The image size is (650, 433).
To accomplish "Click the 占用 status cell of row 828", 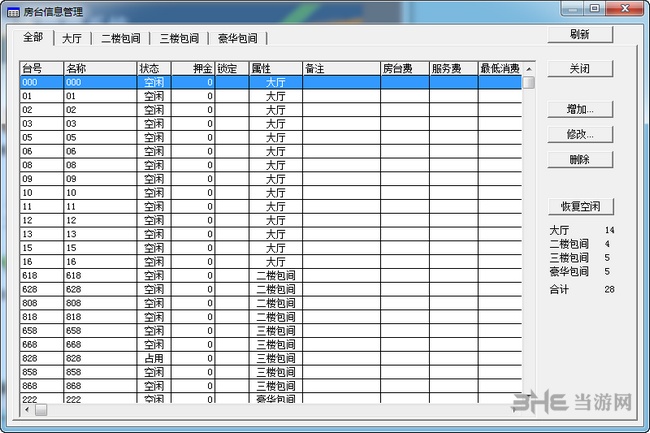I will 154,358.
